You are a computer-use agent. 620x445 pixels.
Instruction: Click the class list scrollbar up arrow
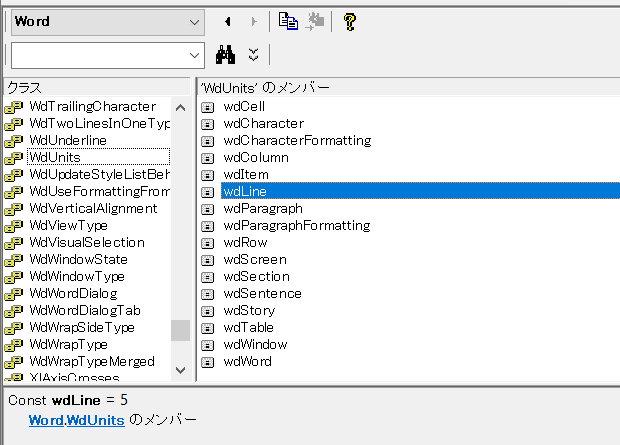pos(180,107)
